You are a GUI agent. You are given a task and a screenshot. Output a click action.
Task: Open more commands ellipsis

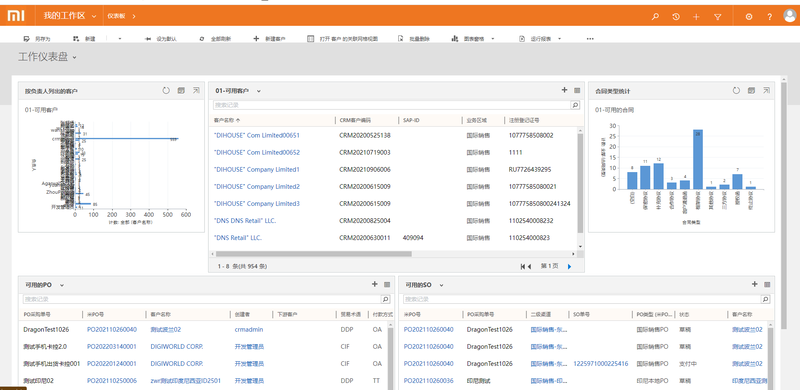point(590,39)
